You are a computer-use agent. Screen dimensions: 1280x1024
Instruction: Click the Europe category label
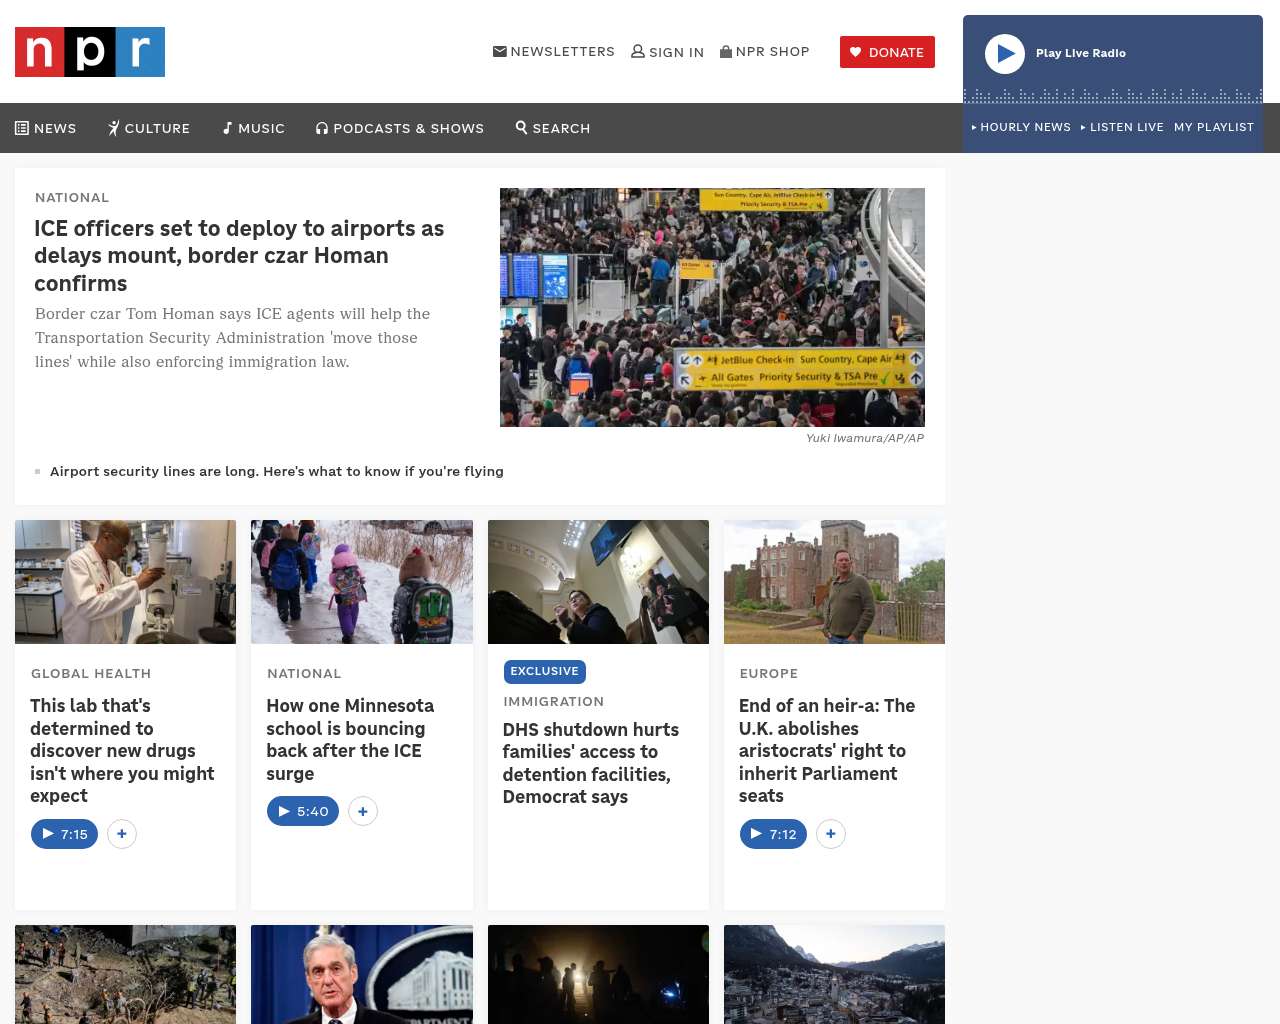(769, 673)
